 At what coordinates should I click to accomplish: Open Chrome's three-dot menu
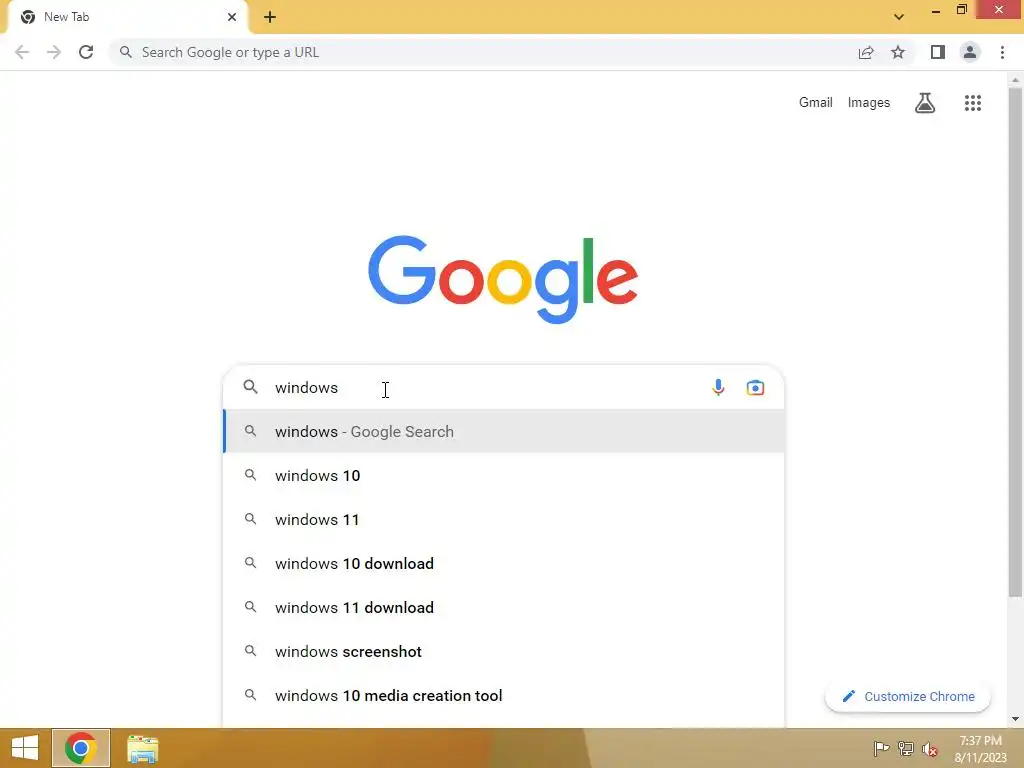(1002, 52)
